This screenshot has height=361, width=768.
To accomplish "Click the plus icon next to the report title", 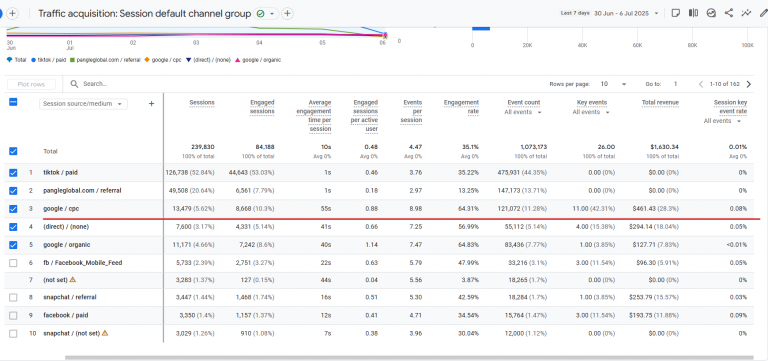I will (288, 14).
